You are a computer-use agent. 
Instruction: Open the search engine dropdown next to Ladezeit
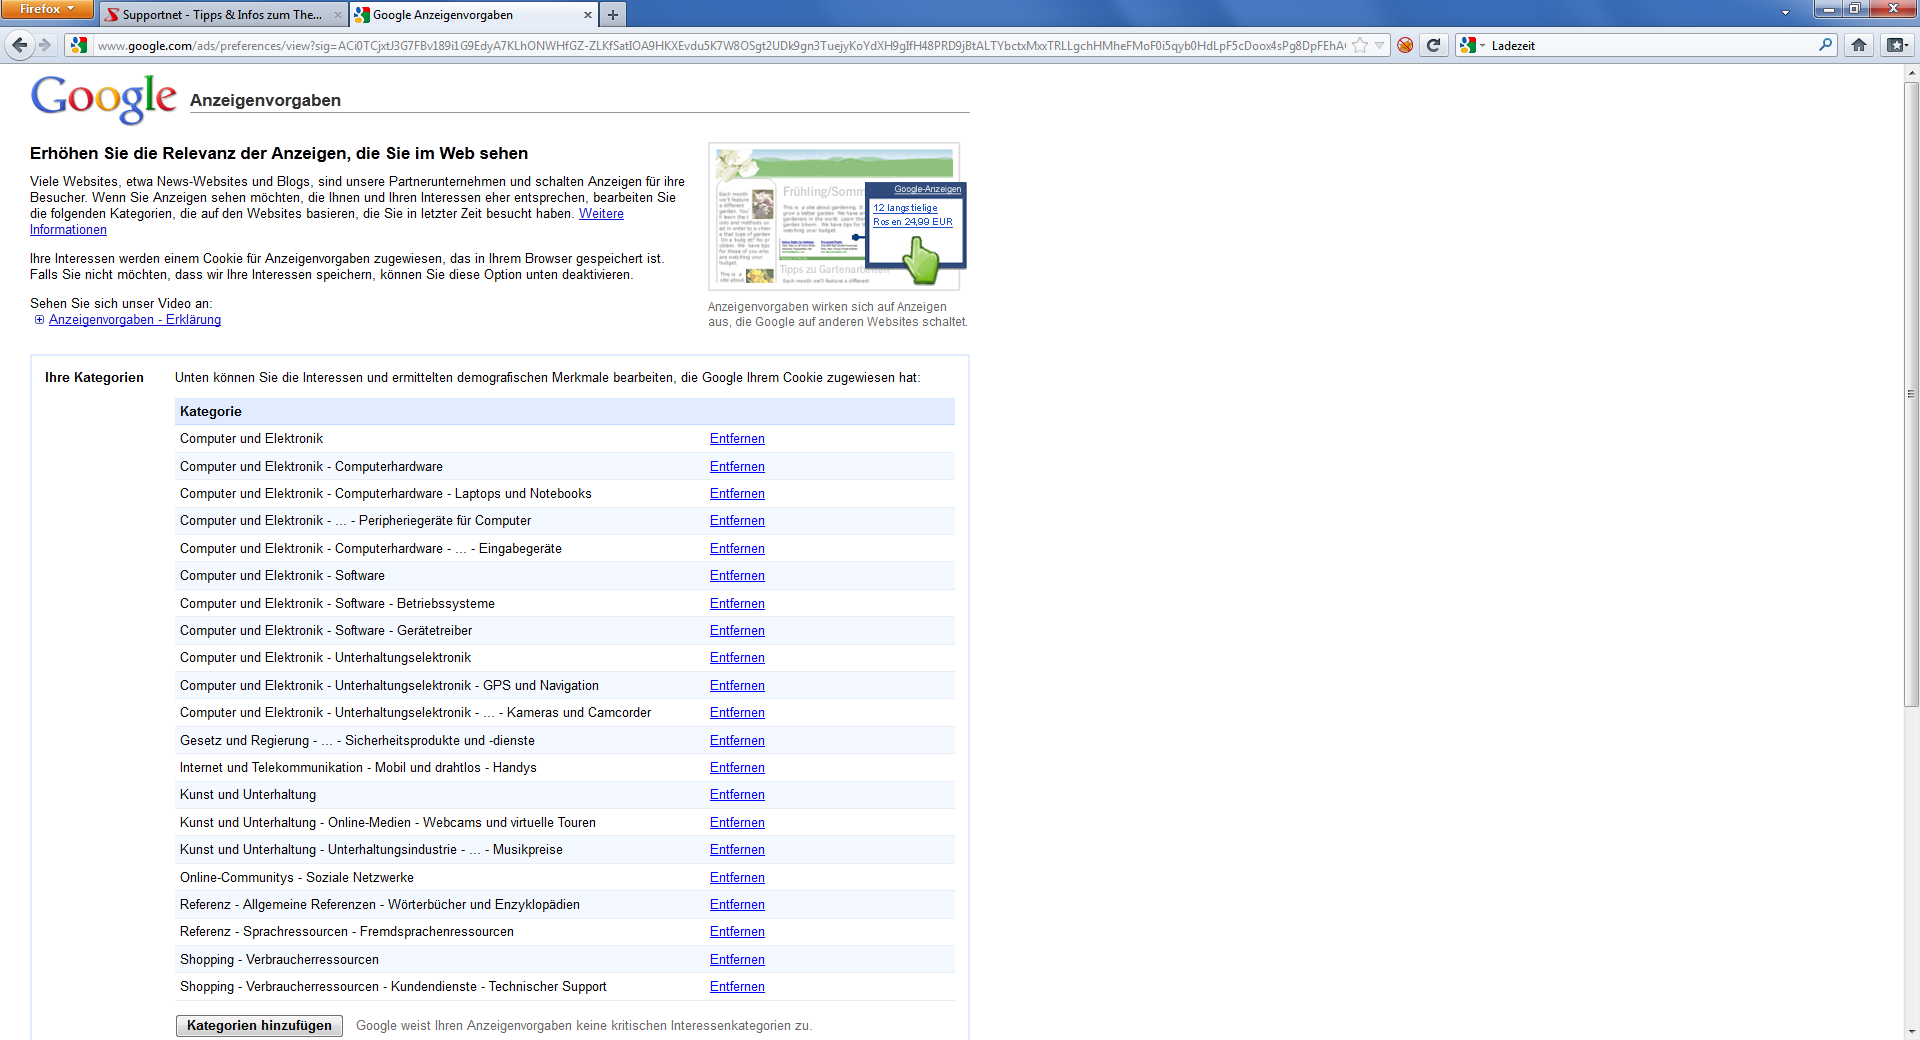click(1480, 45)
